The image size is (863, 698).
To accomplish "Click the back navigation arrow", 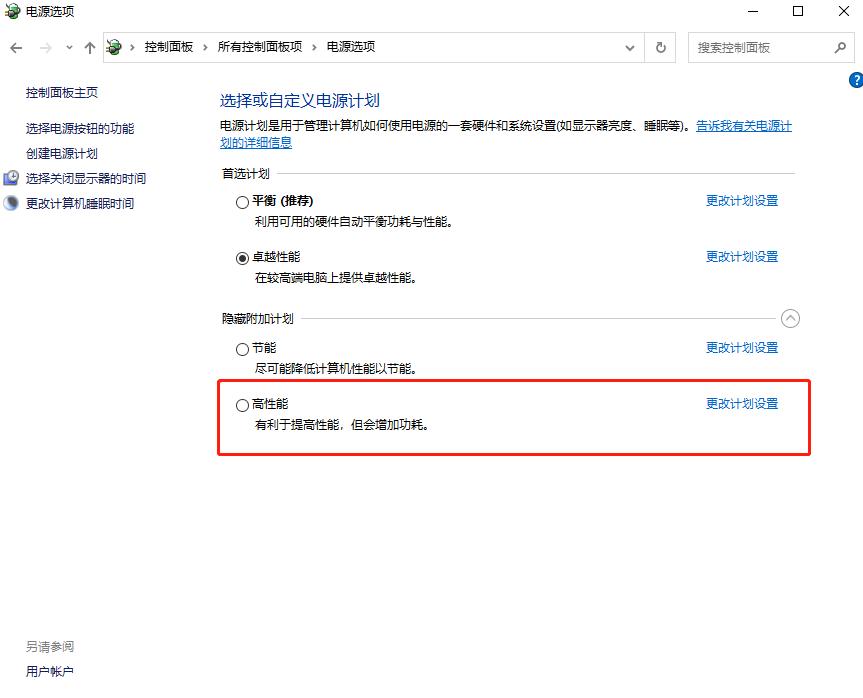I will point(16,47).
